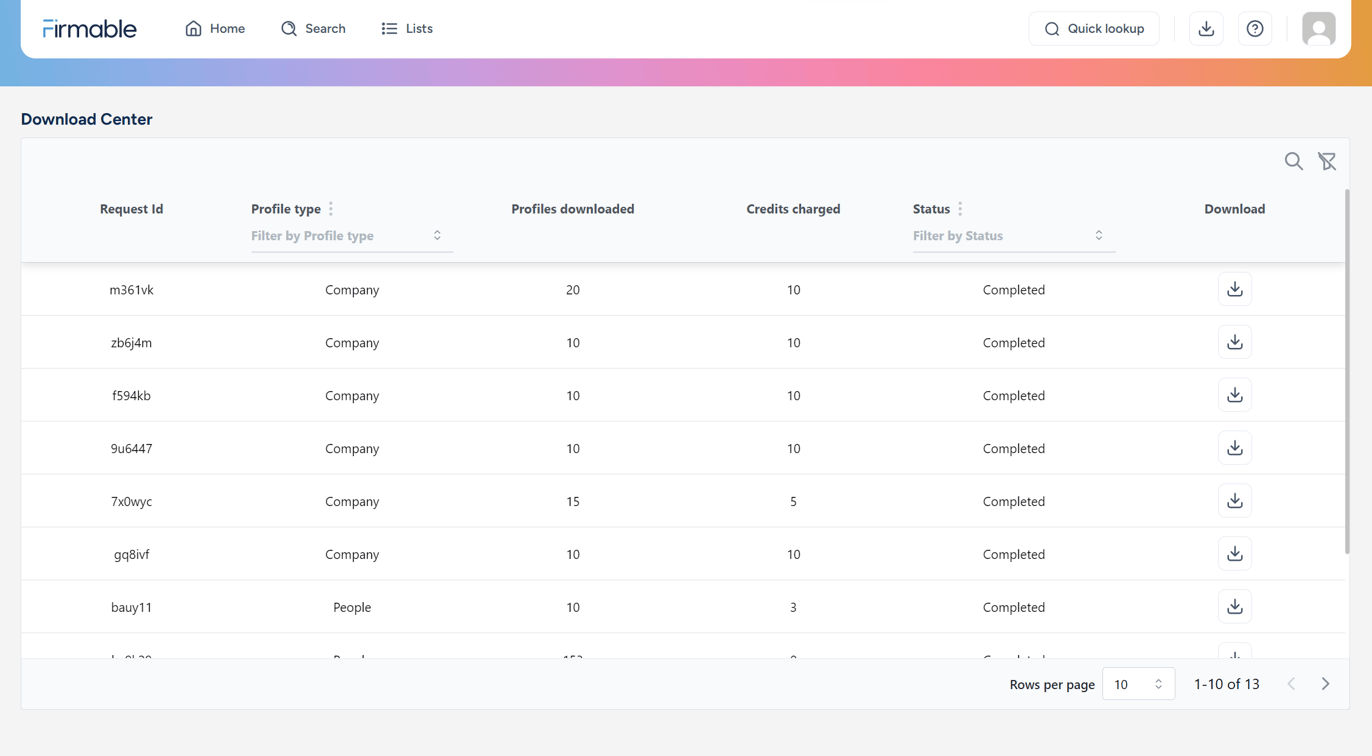Expand the Filter by Profile type dropdown
Viewport: 1372px width, 756px height.
coord(351,236)
